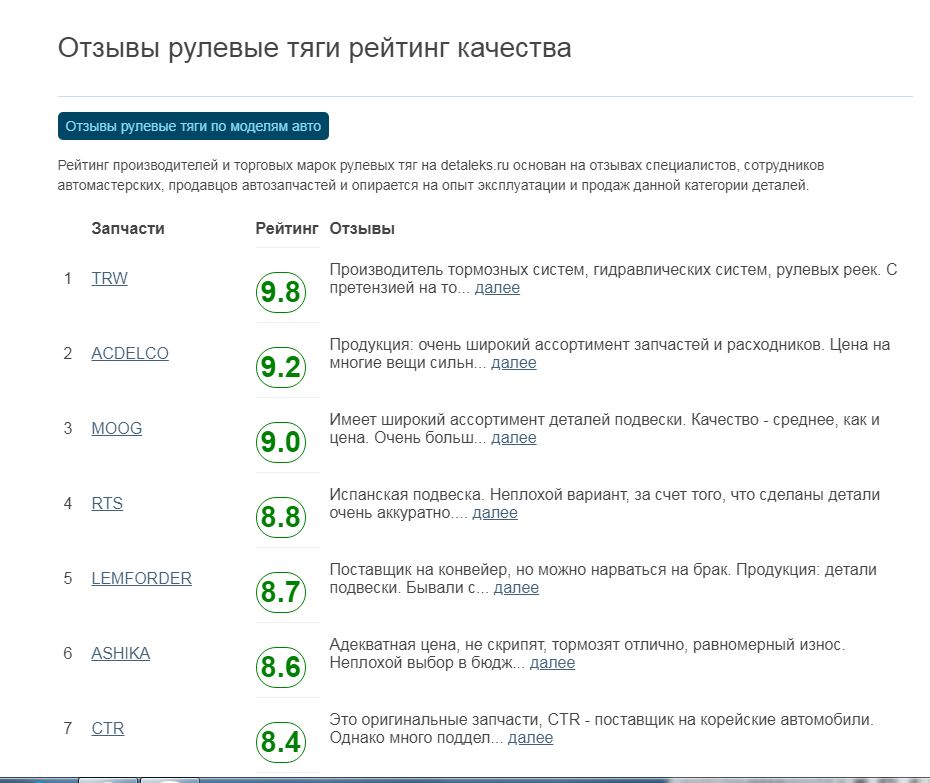This screenshot has width=930, height=783.
Task: Click 'далее' in the MOOG review
Action: pos(514,438)
